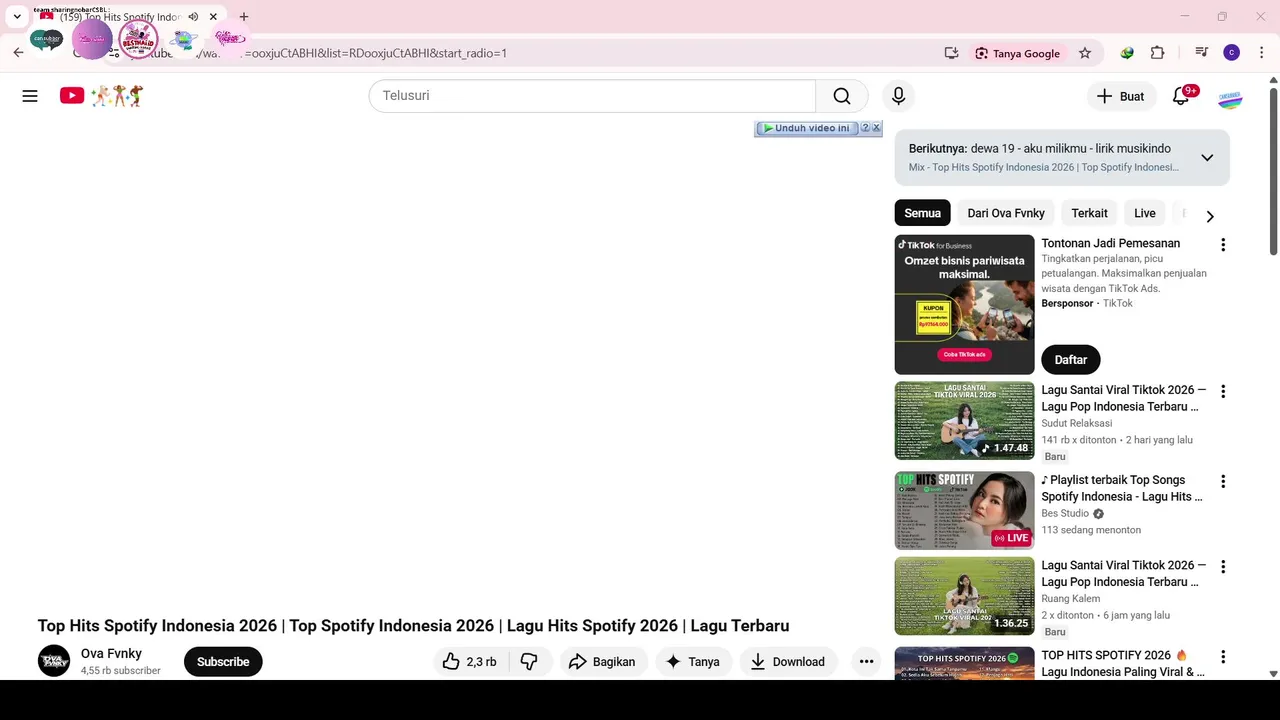Switch to the Top Hits Spotify browser tab

[x=120, y=17]
